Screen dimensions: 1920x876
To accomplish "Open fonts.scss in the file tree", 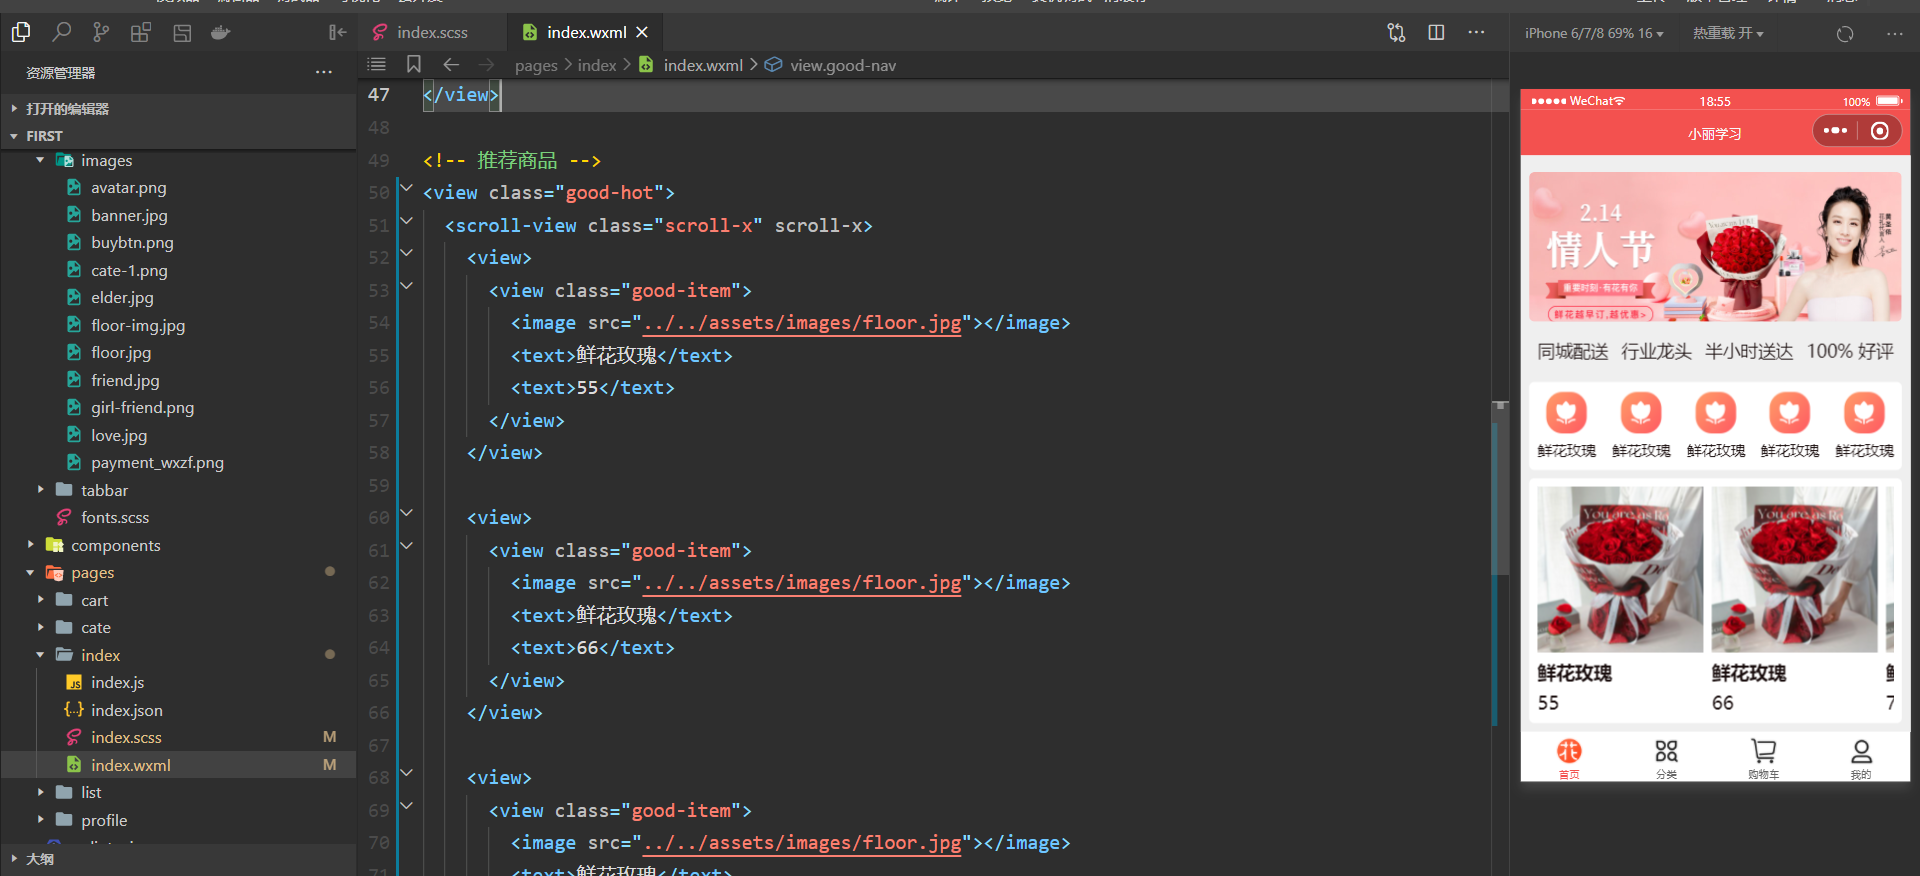I will point(115,517).
